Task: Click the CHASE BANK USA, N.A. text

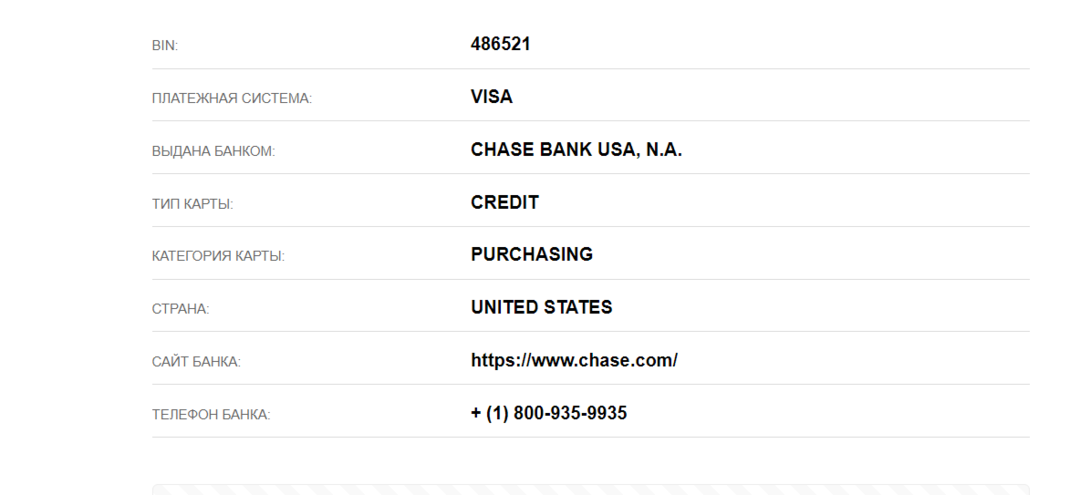Action: coord(576,150)
